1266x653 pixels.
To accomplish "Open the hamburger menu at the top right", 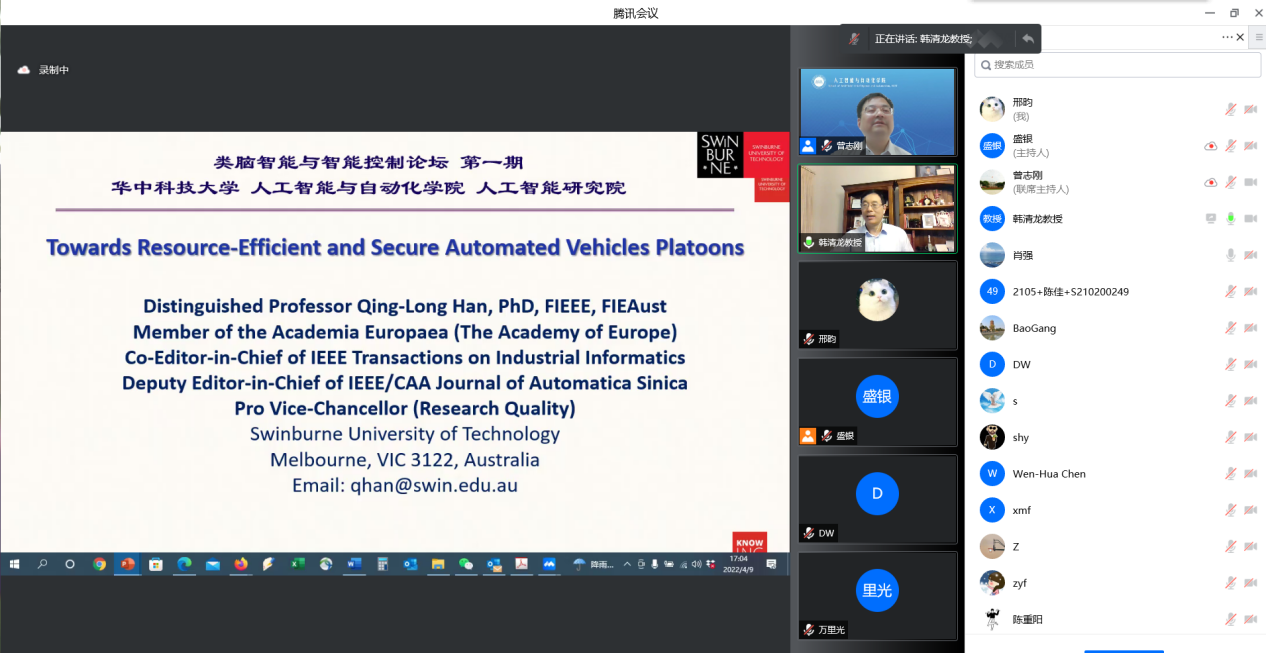I will 1259,37.
